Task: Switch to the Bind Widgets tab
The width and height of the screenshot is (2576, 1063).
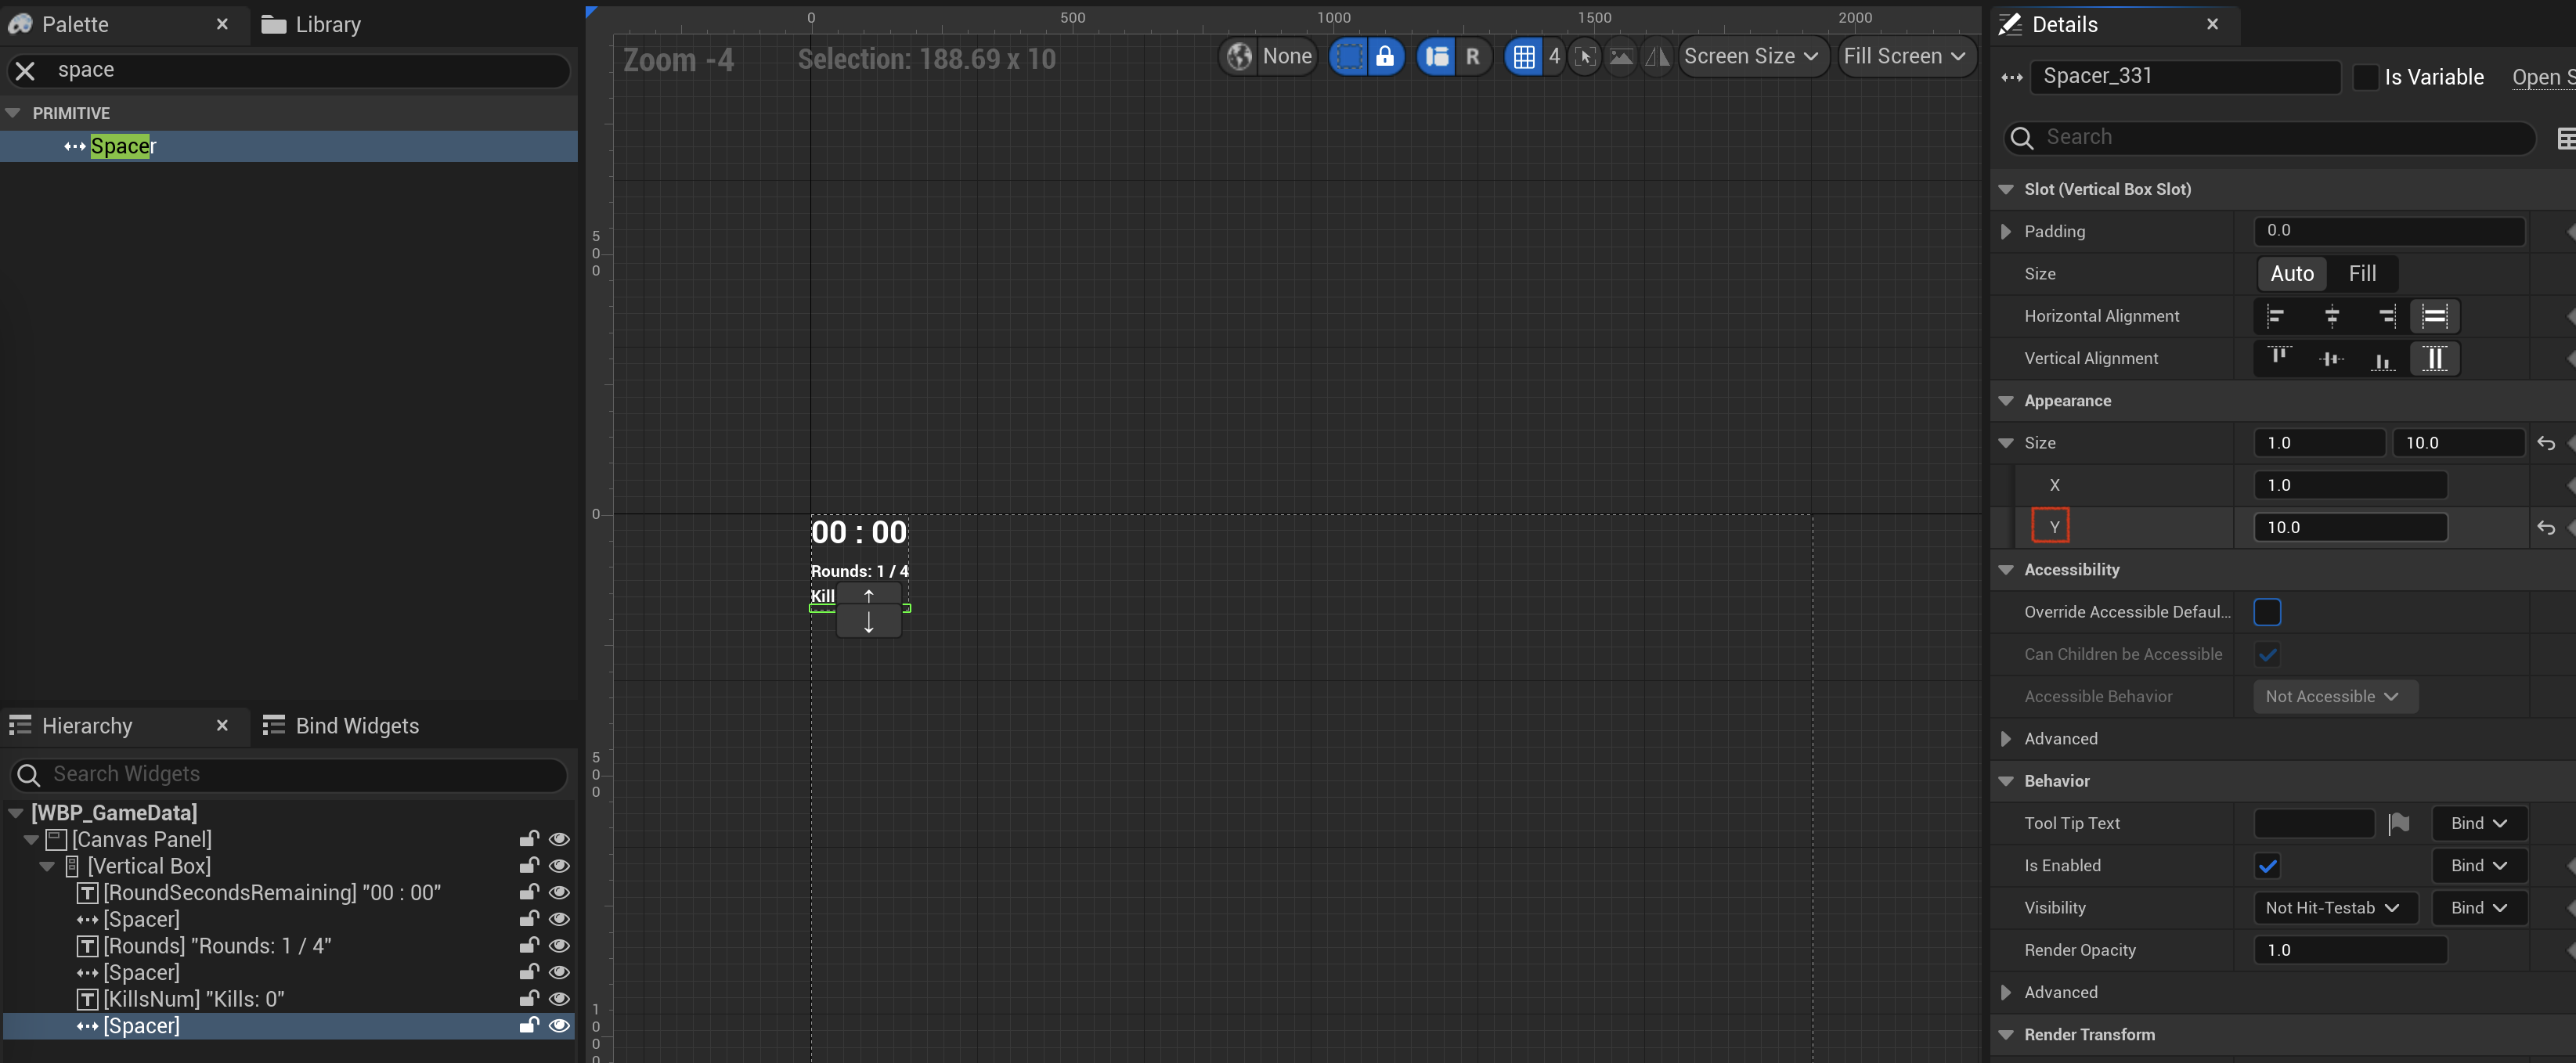Action: tap(342, 726)
